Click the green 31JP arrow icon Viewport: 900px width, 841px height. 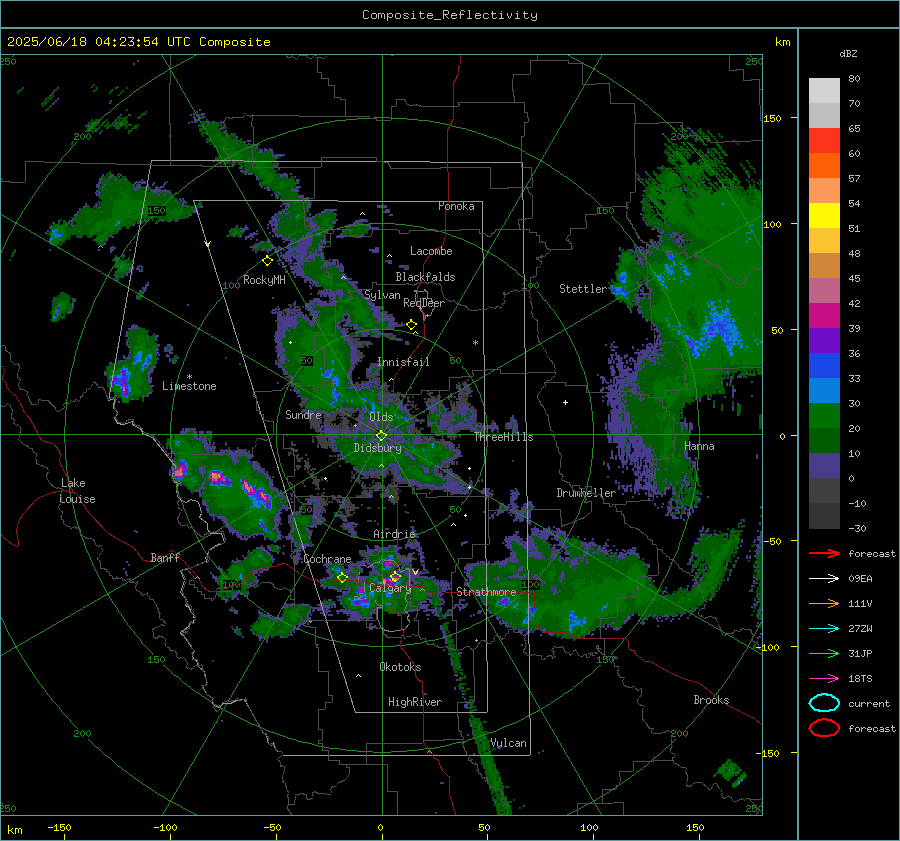click(x=824, y=653)
